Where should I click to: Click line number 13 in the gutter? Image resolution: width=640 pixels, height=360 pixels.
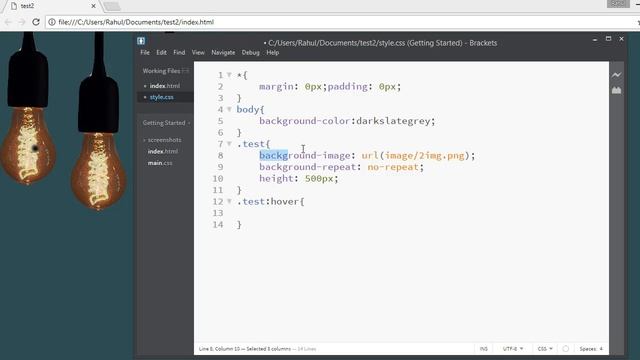(x=218, y=213)
